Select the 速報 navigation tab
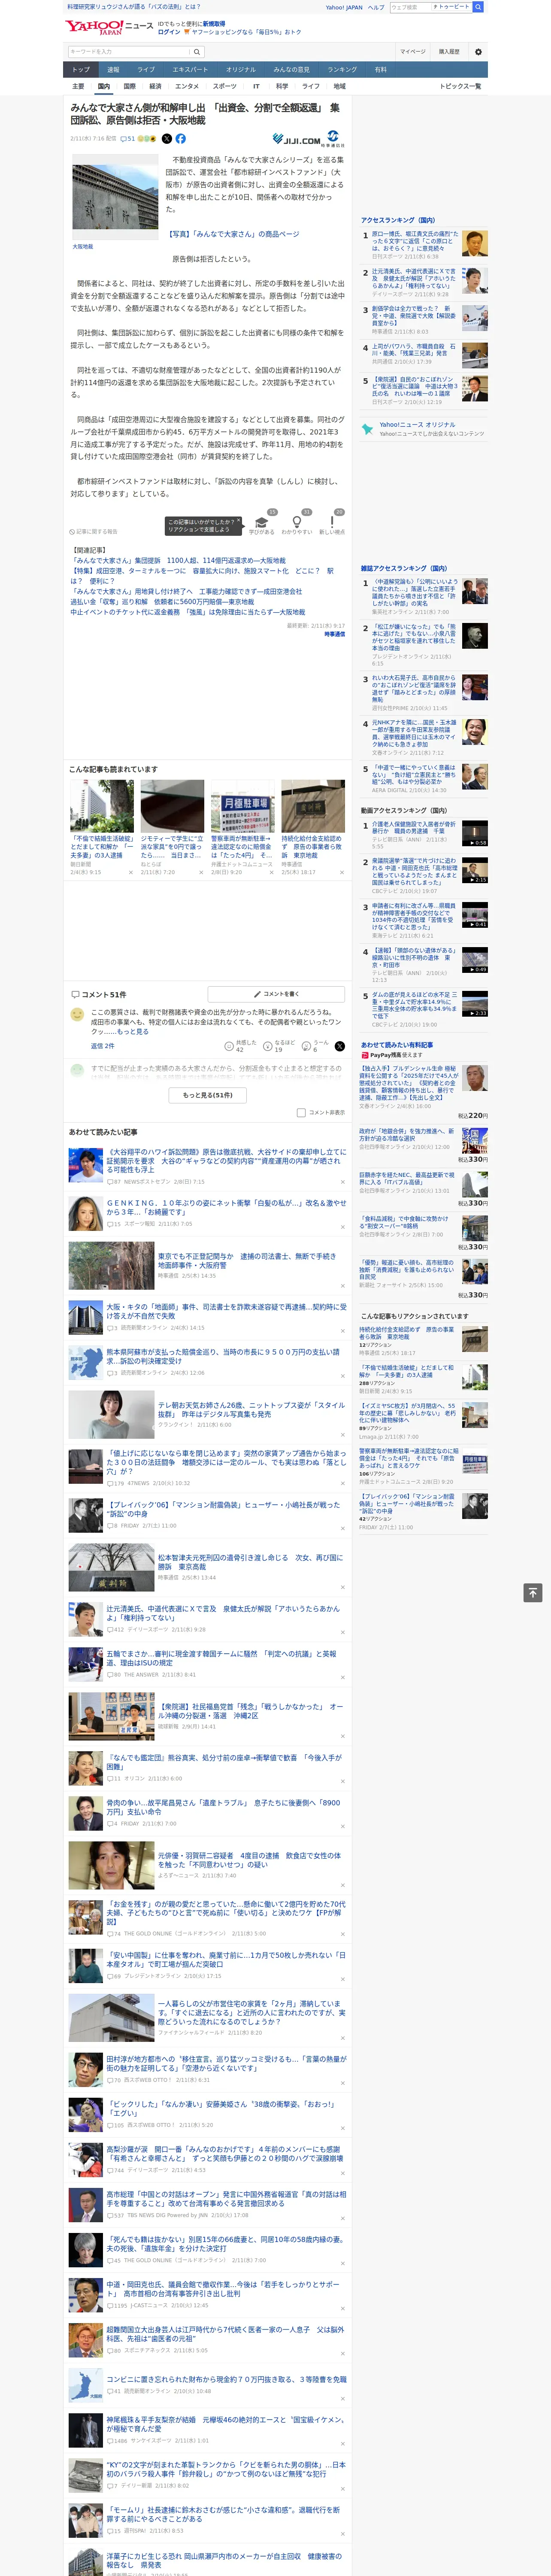551x2576 pixels. 113,70
